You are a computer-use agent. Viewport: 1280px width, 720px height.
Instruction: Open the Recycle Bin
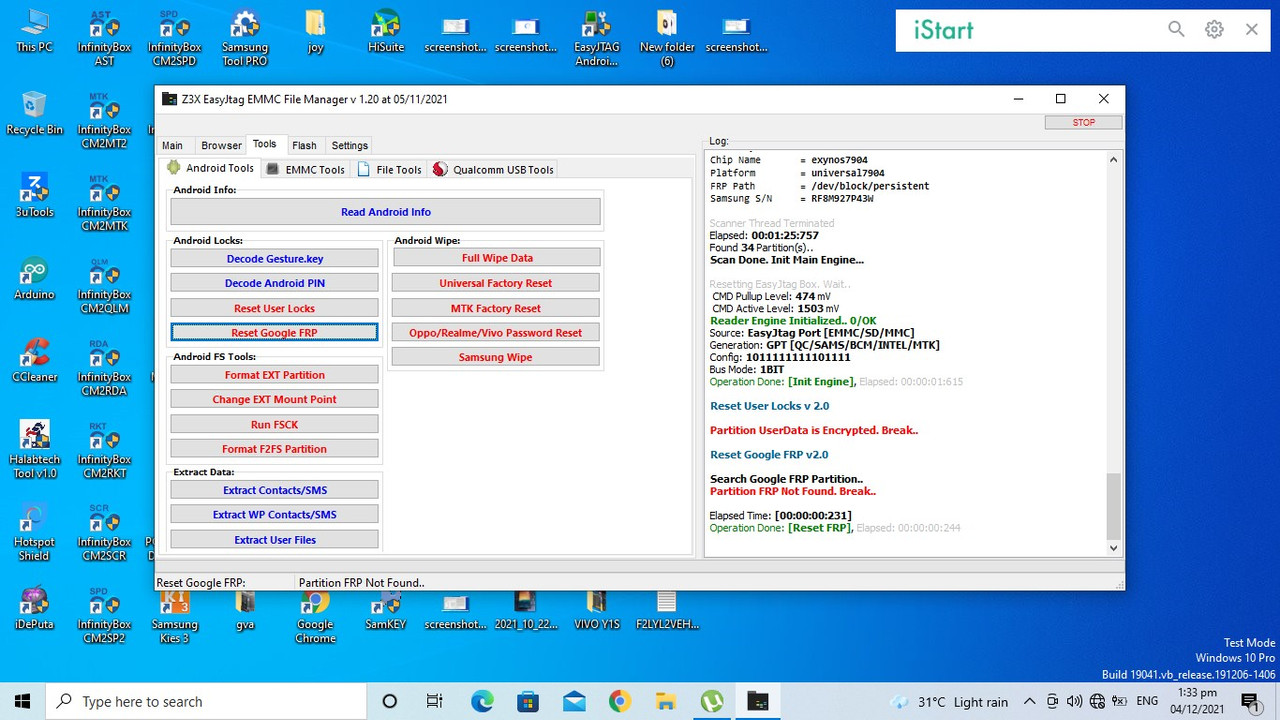pyautogui.click(x=34, y=113)
